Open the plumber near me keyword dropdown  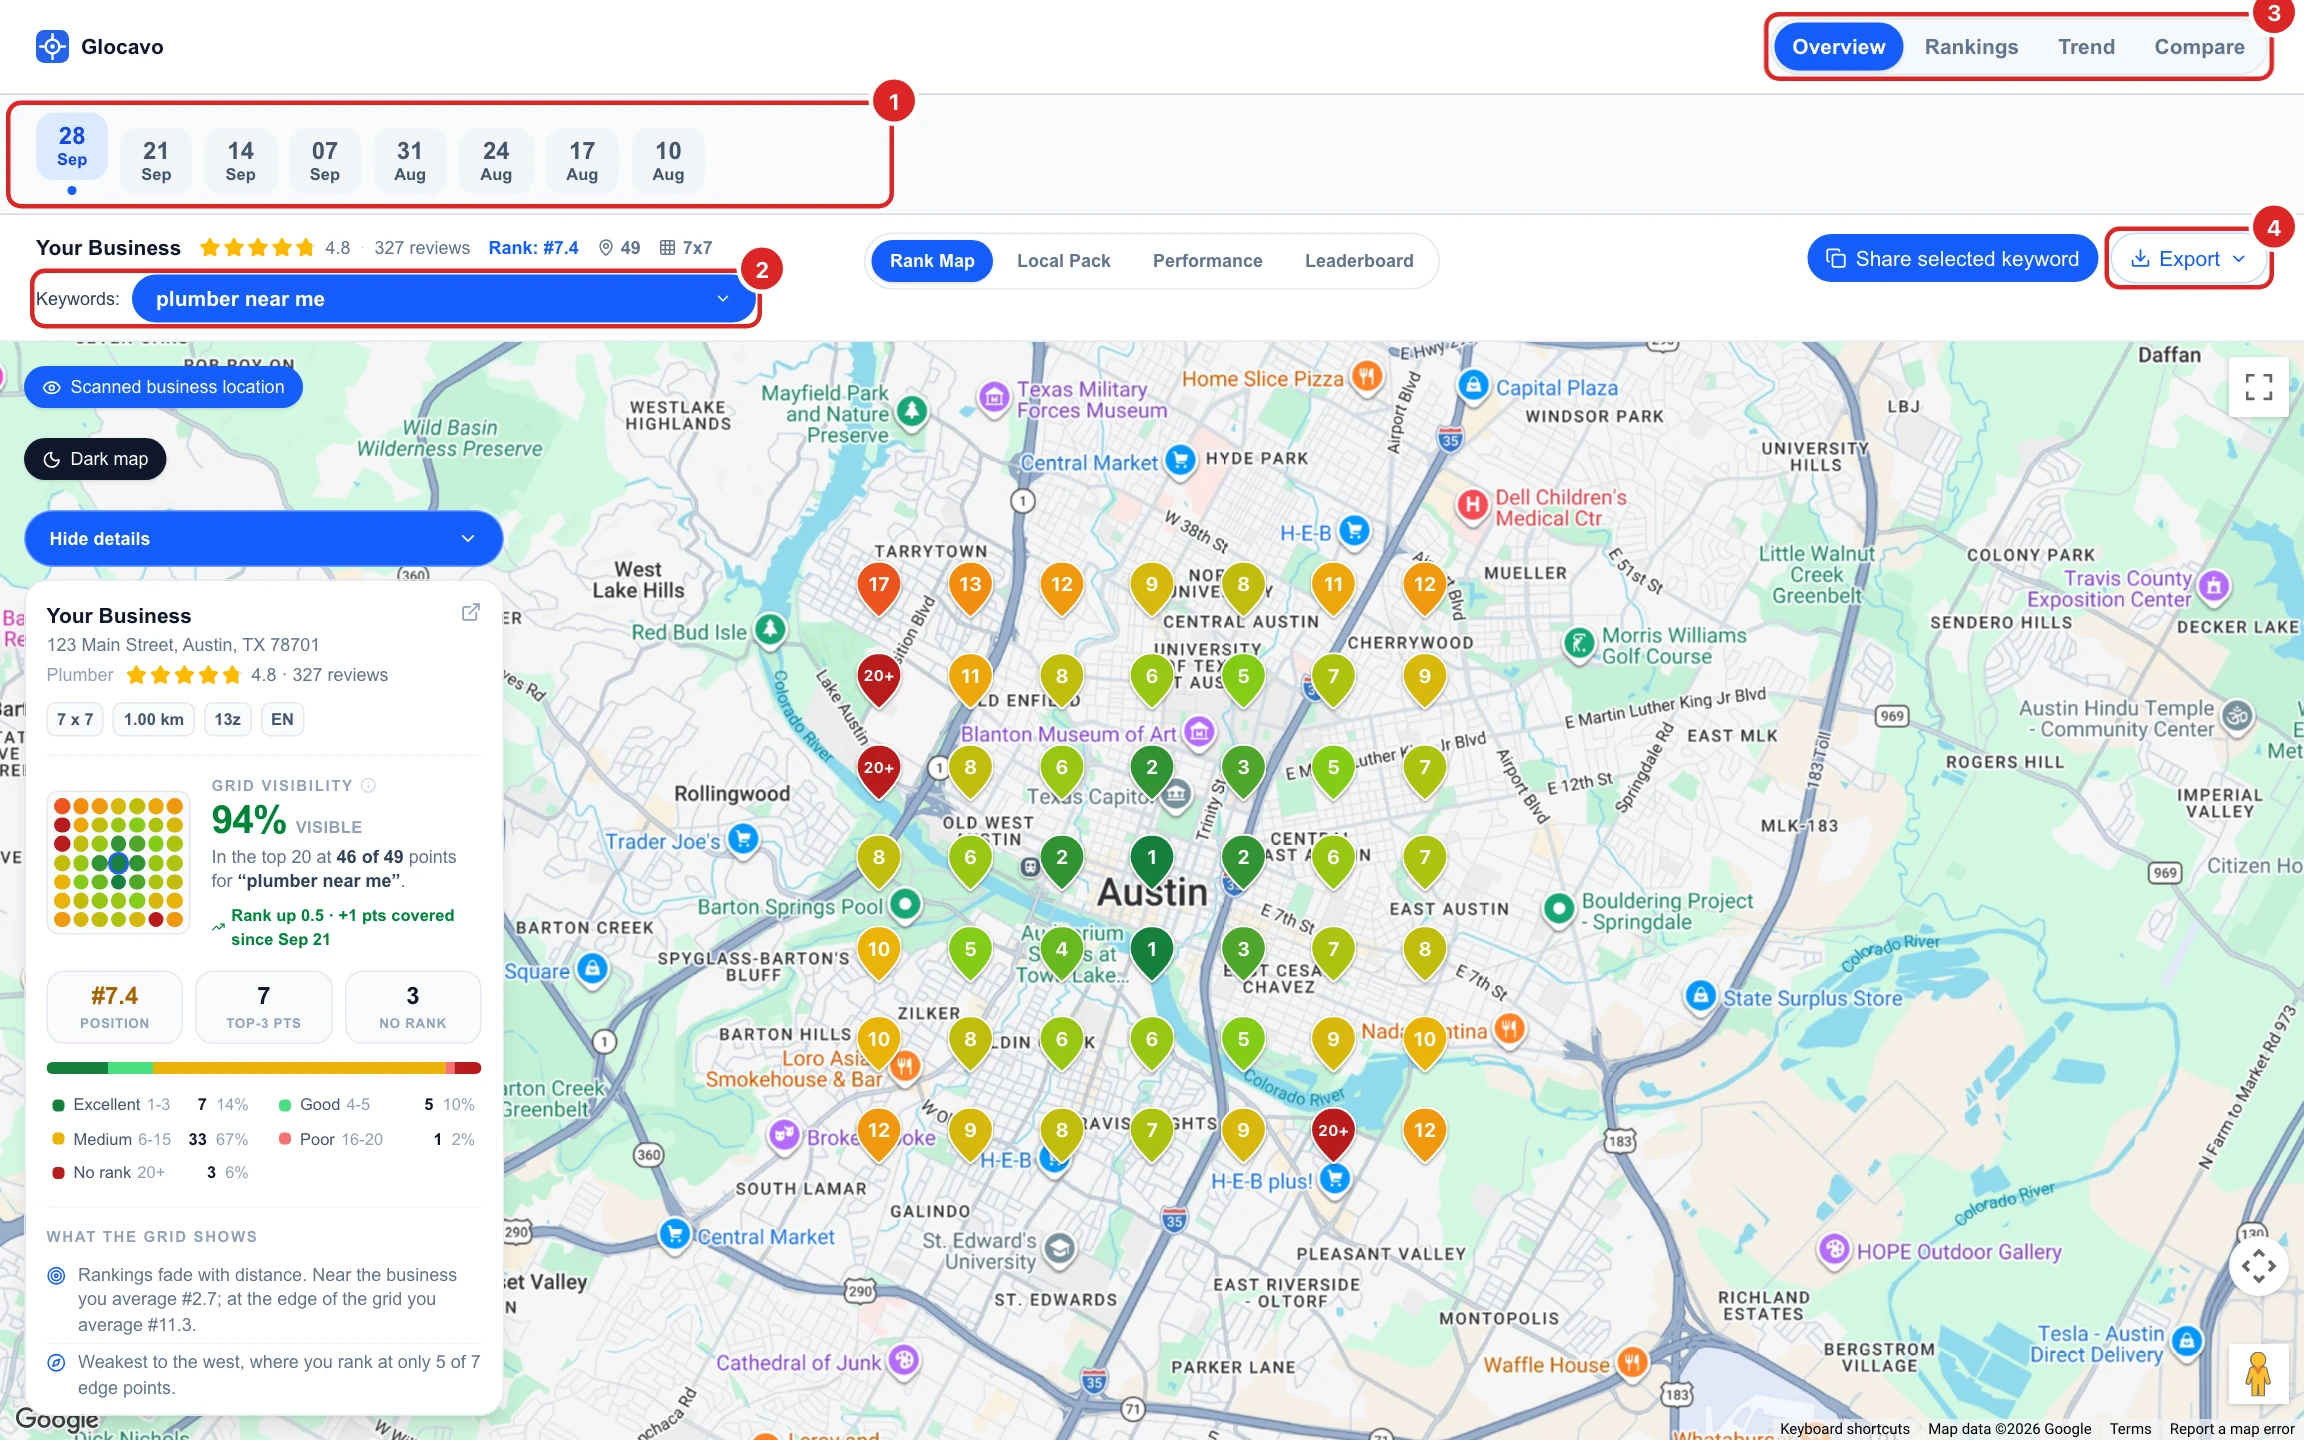pyautogui.click(x=443, y=299)
